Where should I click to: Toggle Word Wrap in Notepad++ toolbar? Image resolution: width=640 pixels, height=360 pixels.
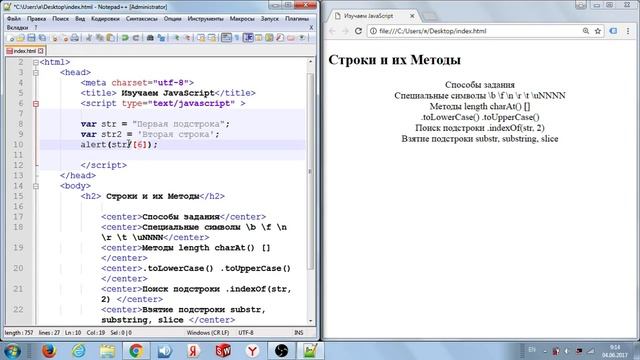click(x=226, y=38)
